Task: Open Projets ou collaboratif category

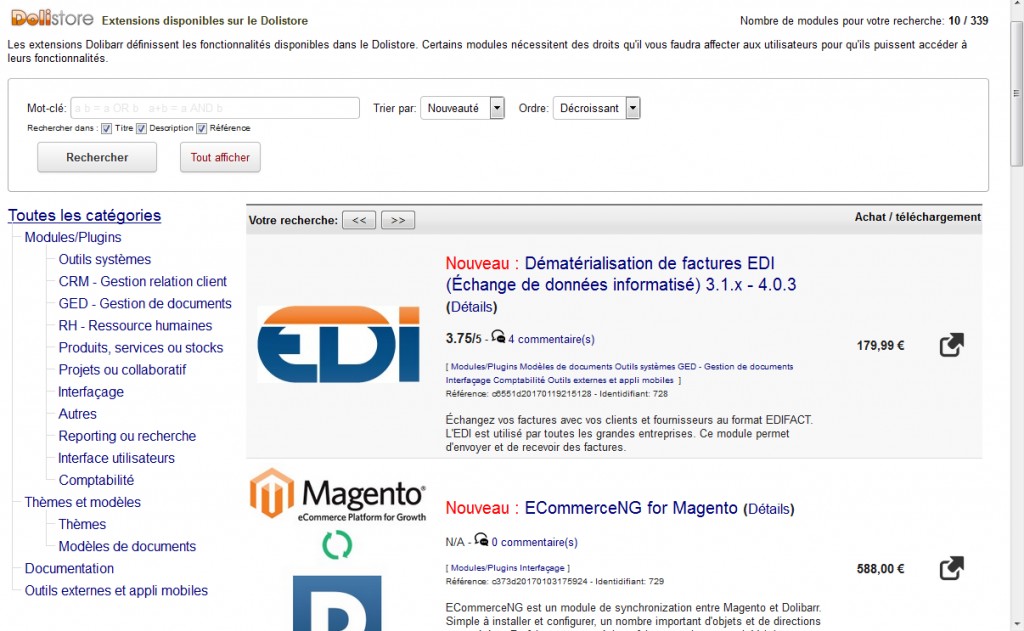Action: click(x=122, y=370)
